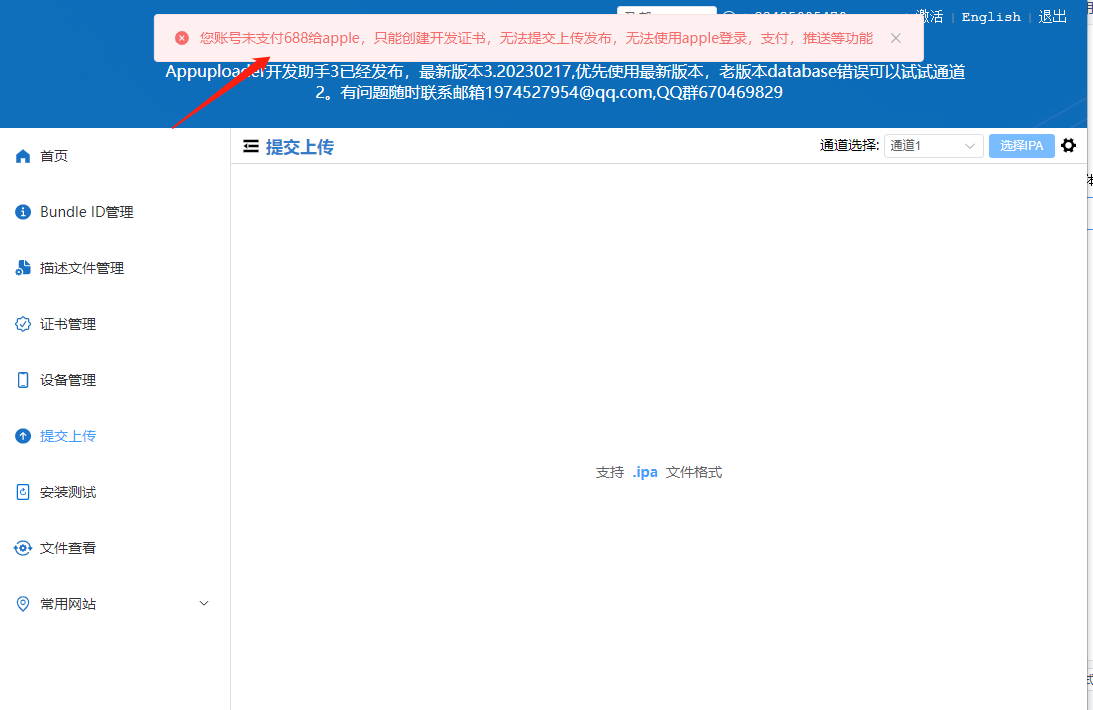
Task: Click the 激活 activation link
Action: pos(929,17)
